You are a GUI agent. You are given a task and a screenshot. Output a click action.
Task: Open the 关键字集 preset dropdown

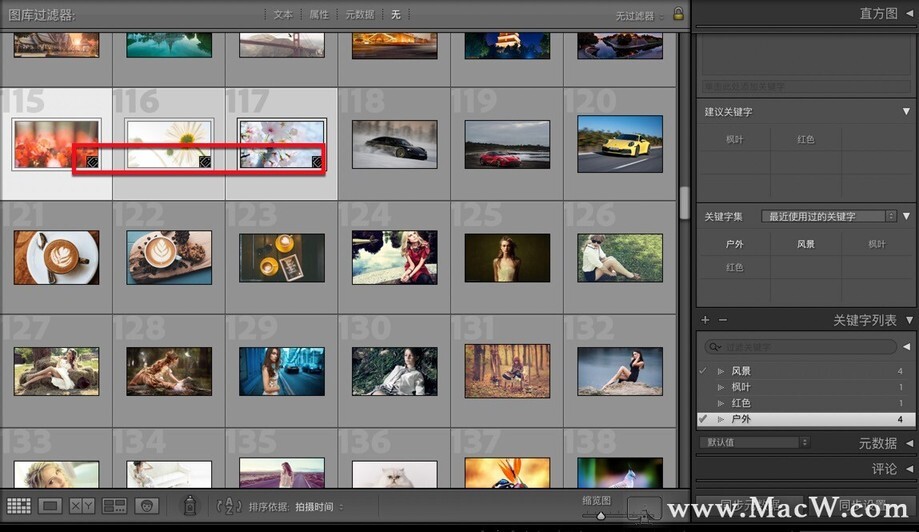[827, 216]
